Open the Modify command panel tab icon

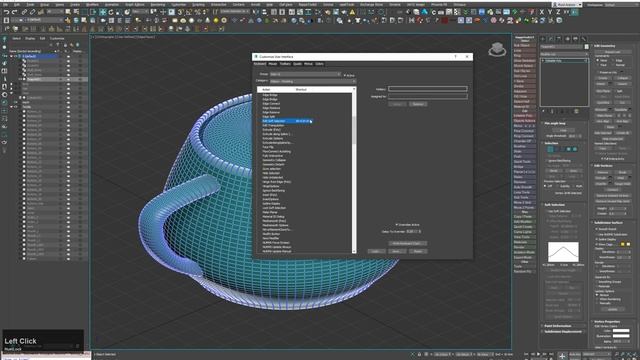coord(551,39)
